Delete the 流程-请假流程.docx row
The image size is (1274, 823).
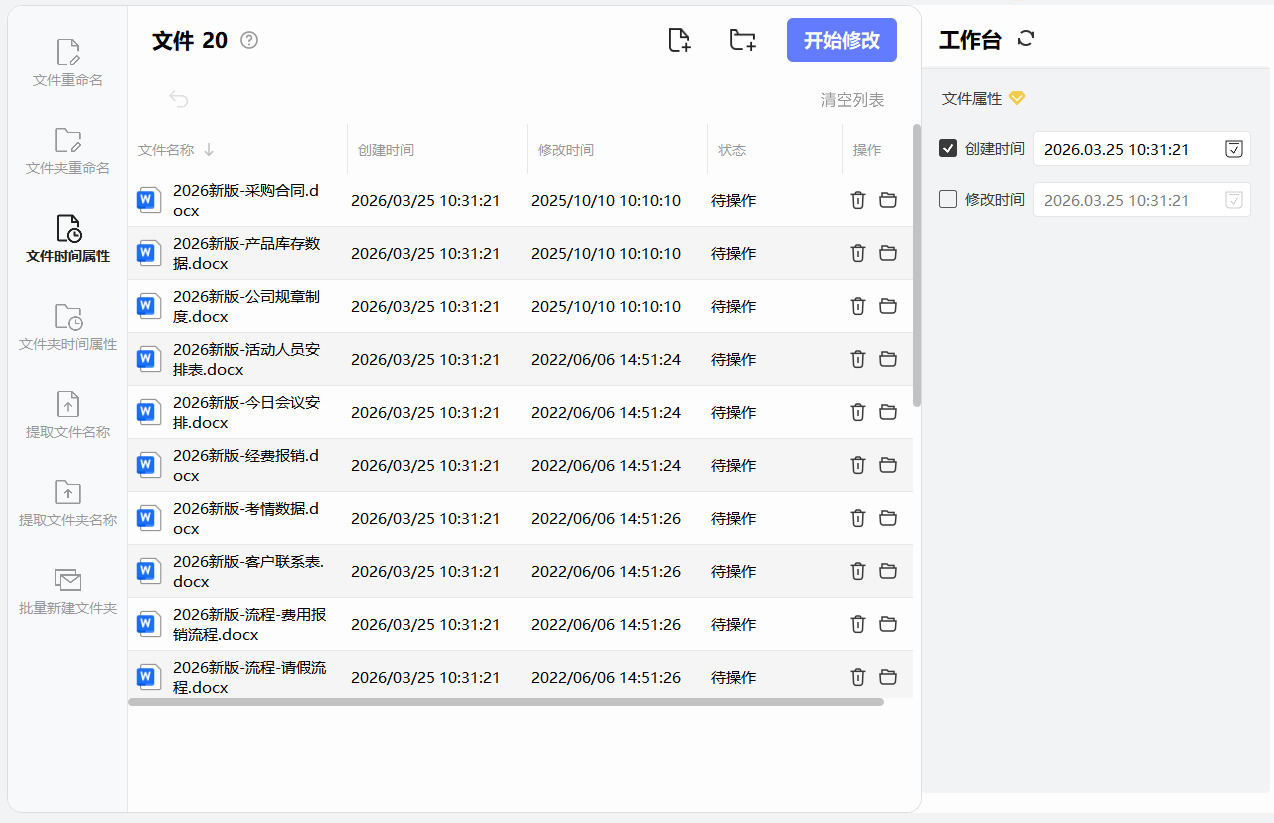click(x=857, y=677)
